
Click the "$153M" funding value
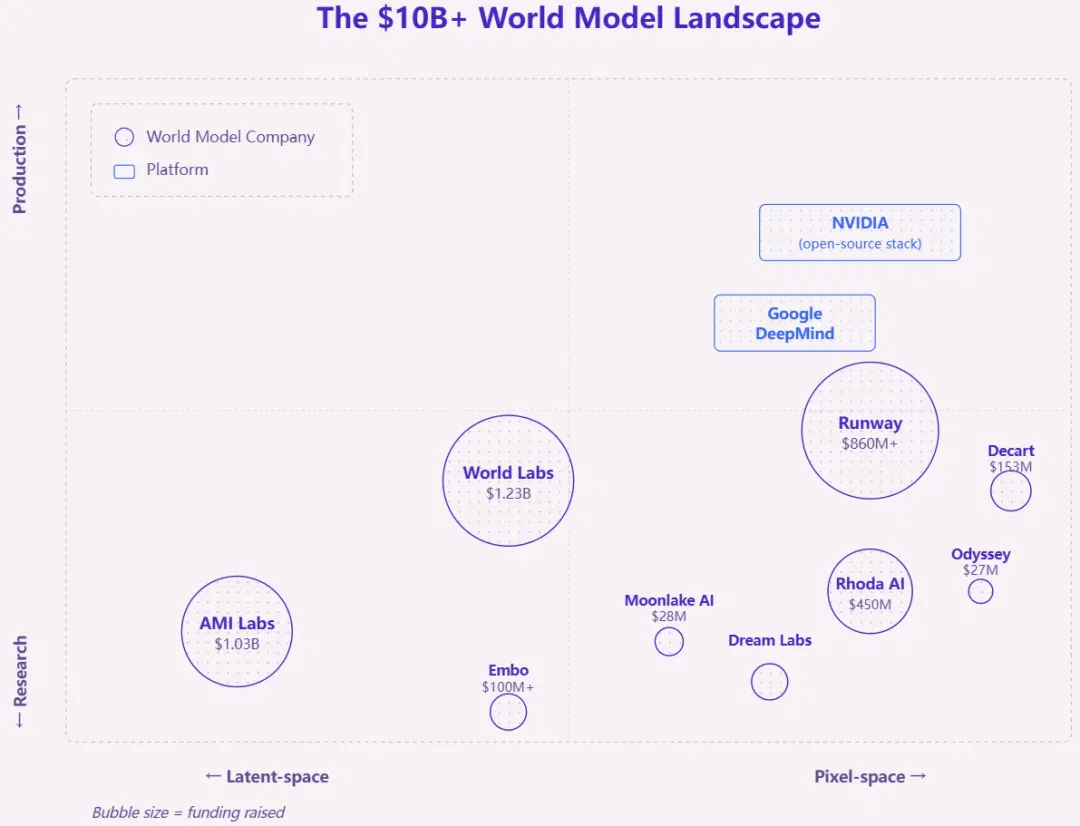pyautogui.click(x=1010, y=466)
